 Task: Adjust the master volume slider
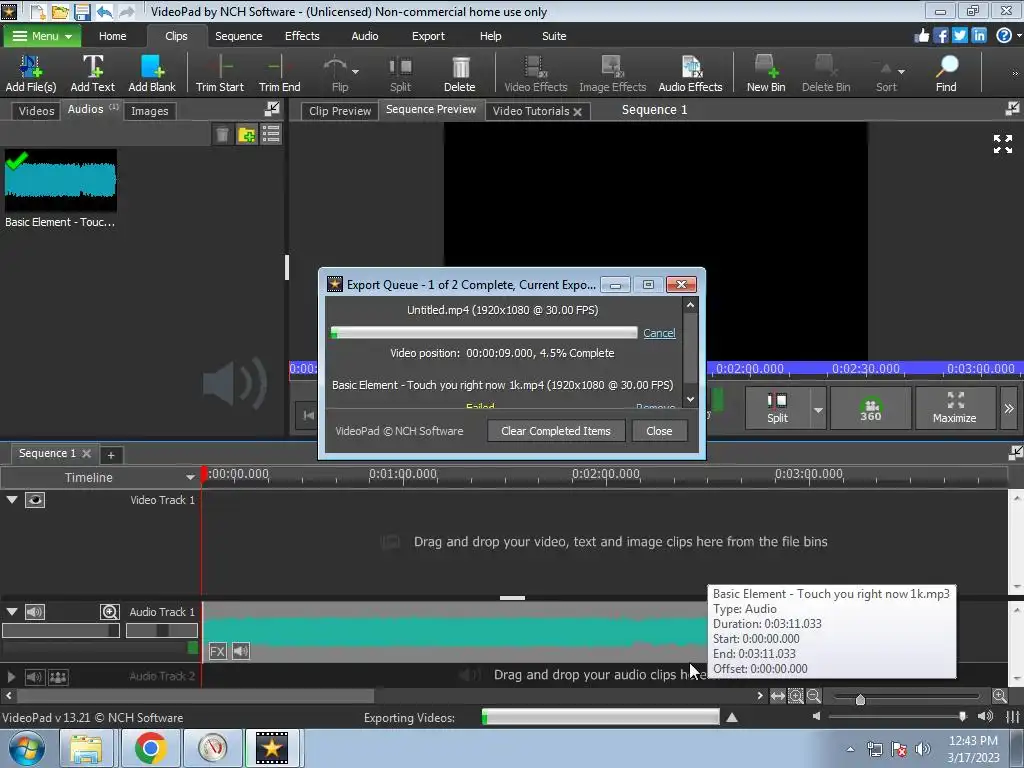[x=962, y=716]
